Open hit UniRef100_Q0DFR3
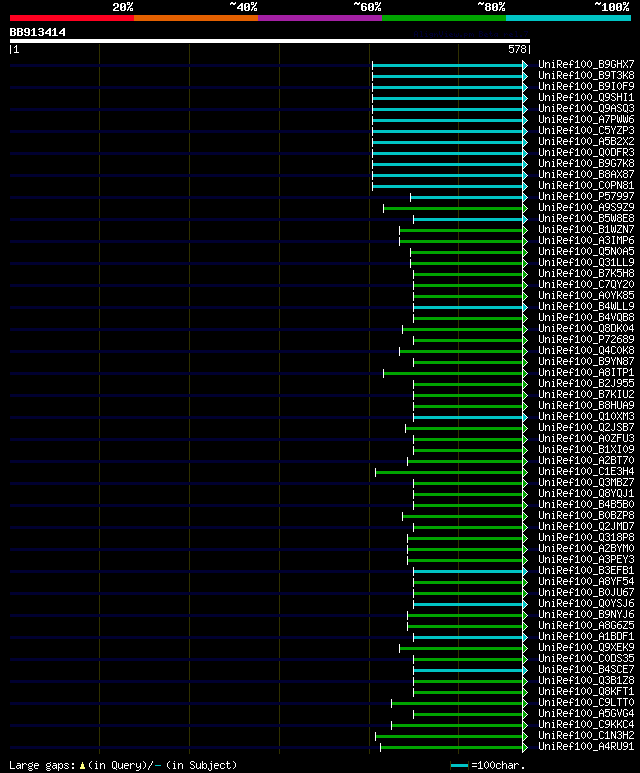640x773 pixels. [x=586, y=153]
